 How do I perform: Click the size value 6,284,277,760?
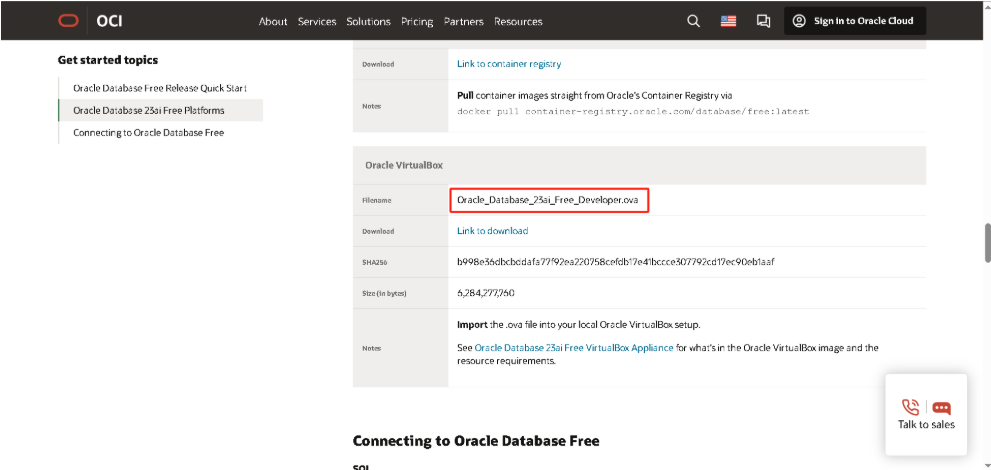485,293
